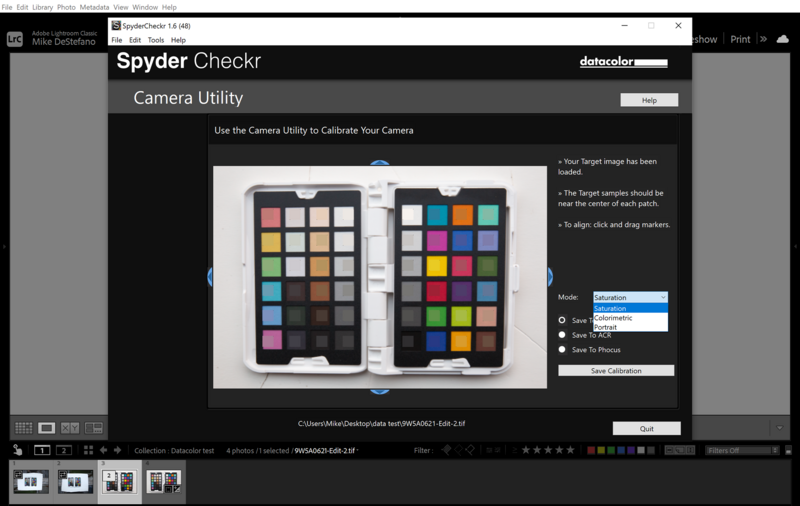This screenshot has height=506, width=800.
Task: Open the Mode combo box showing Saturation
Action: (x=630, y=297)
